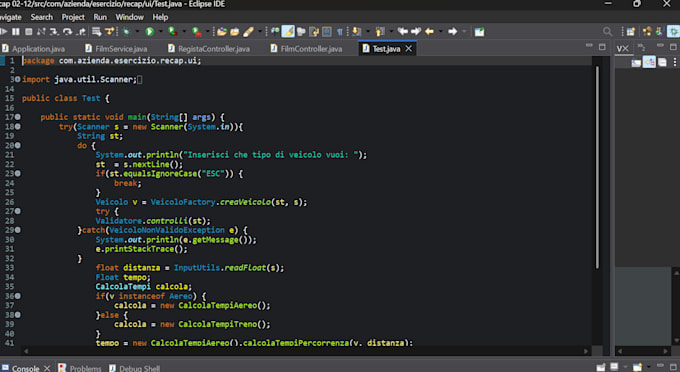Screen dimensions: 680x372
Task: Switch to FilmController.java editor tab
Action: click(307, 49)
